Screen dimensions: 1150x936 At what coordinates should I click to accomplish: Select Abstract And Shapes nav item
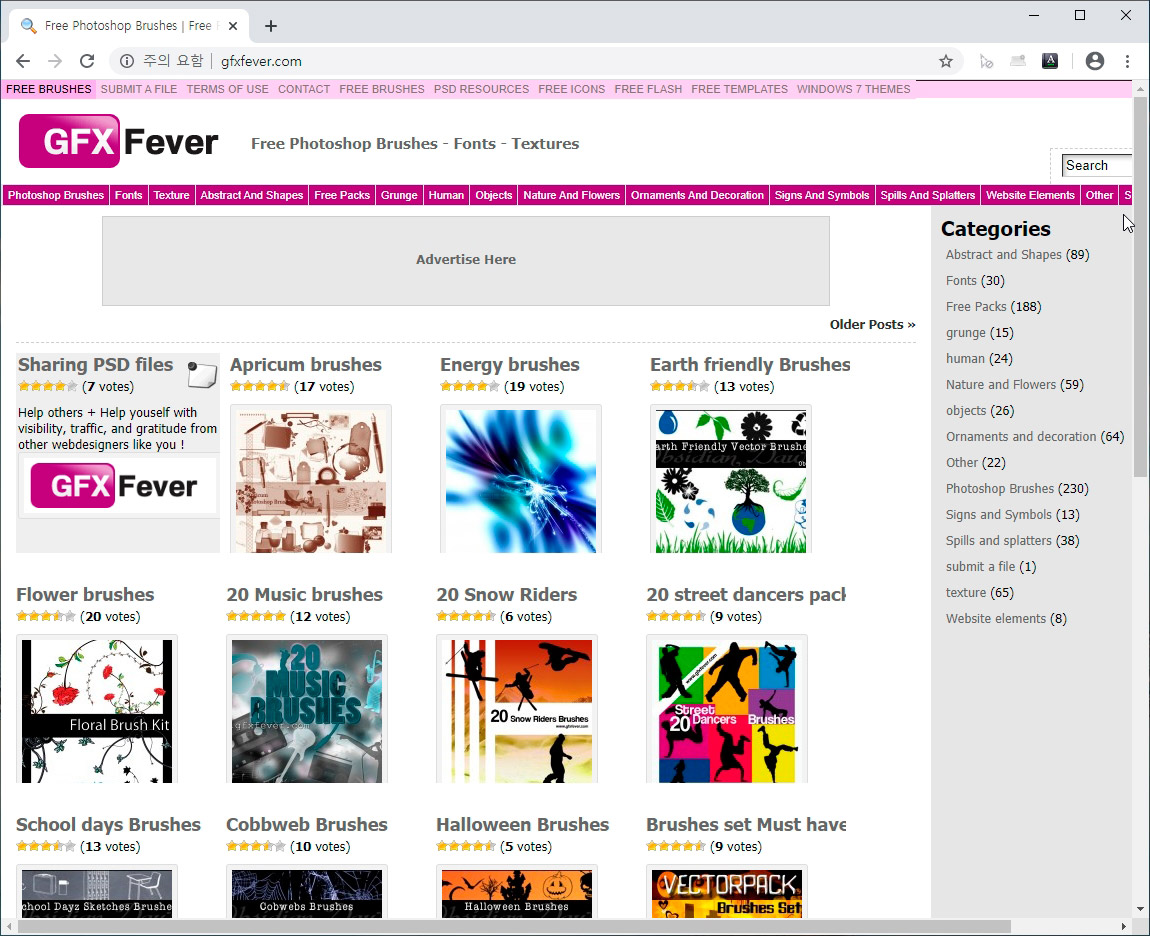point(252,195)
